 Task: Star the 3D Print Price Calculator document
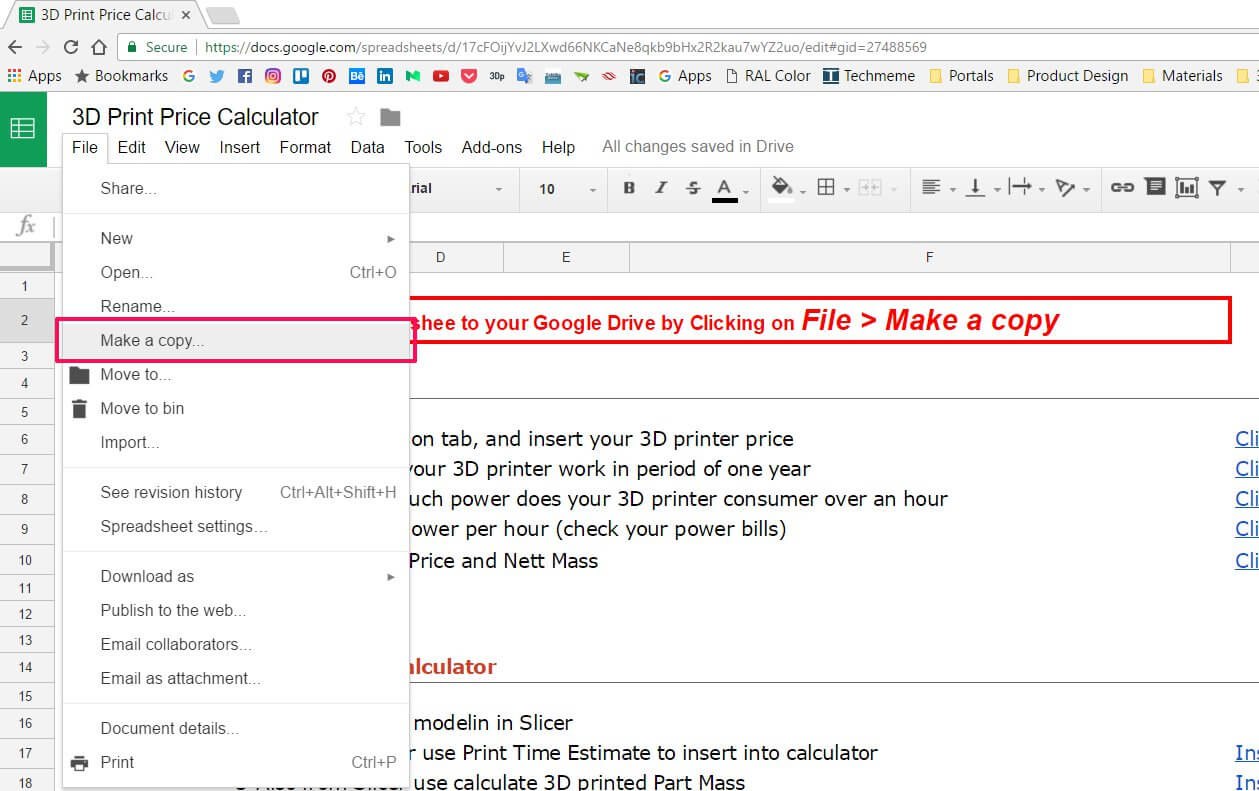coord(356,117)
